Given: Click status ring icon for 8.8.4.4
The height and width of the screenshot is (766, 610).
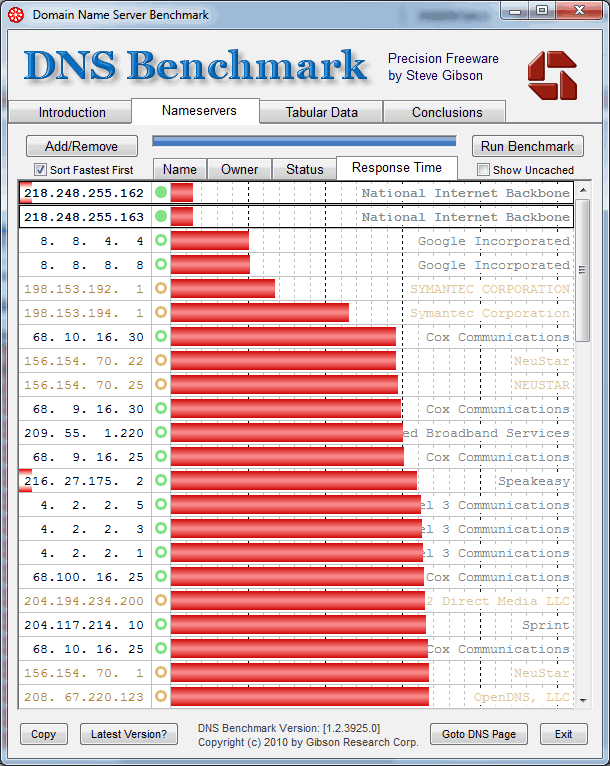Looking at the screenshot, I should pos(161,240).
